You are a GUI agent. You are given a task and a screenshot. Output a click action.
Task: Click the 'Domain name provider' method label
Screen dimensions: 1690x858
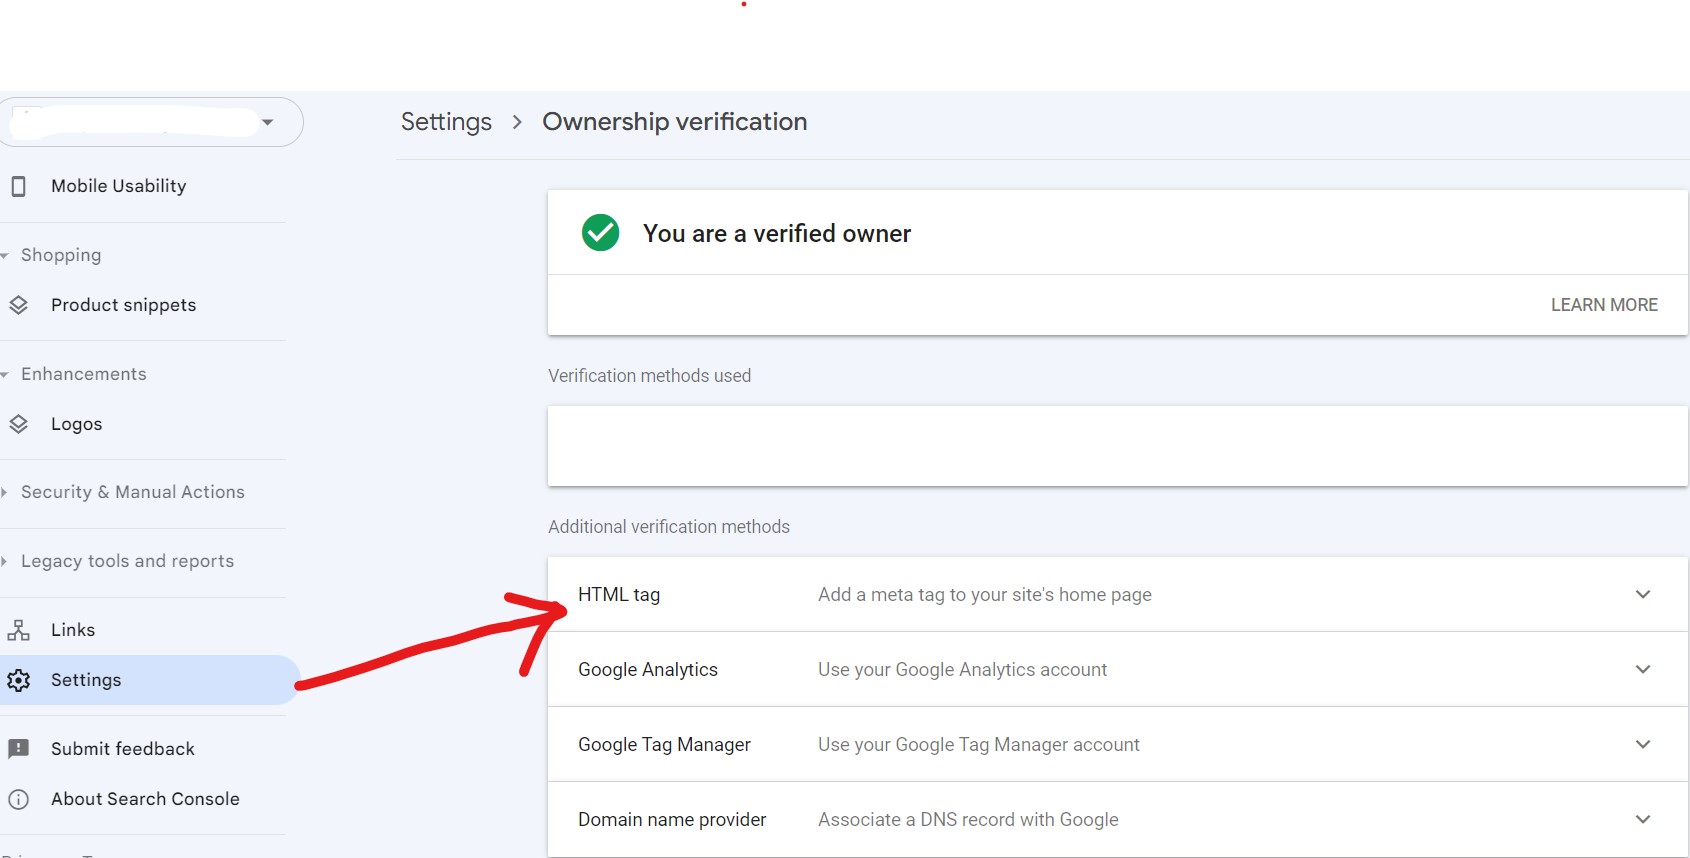click(672, 819)
